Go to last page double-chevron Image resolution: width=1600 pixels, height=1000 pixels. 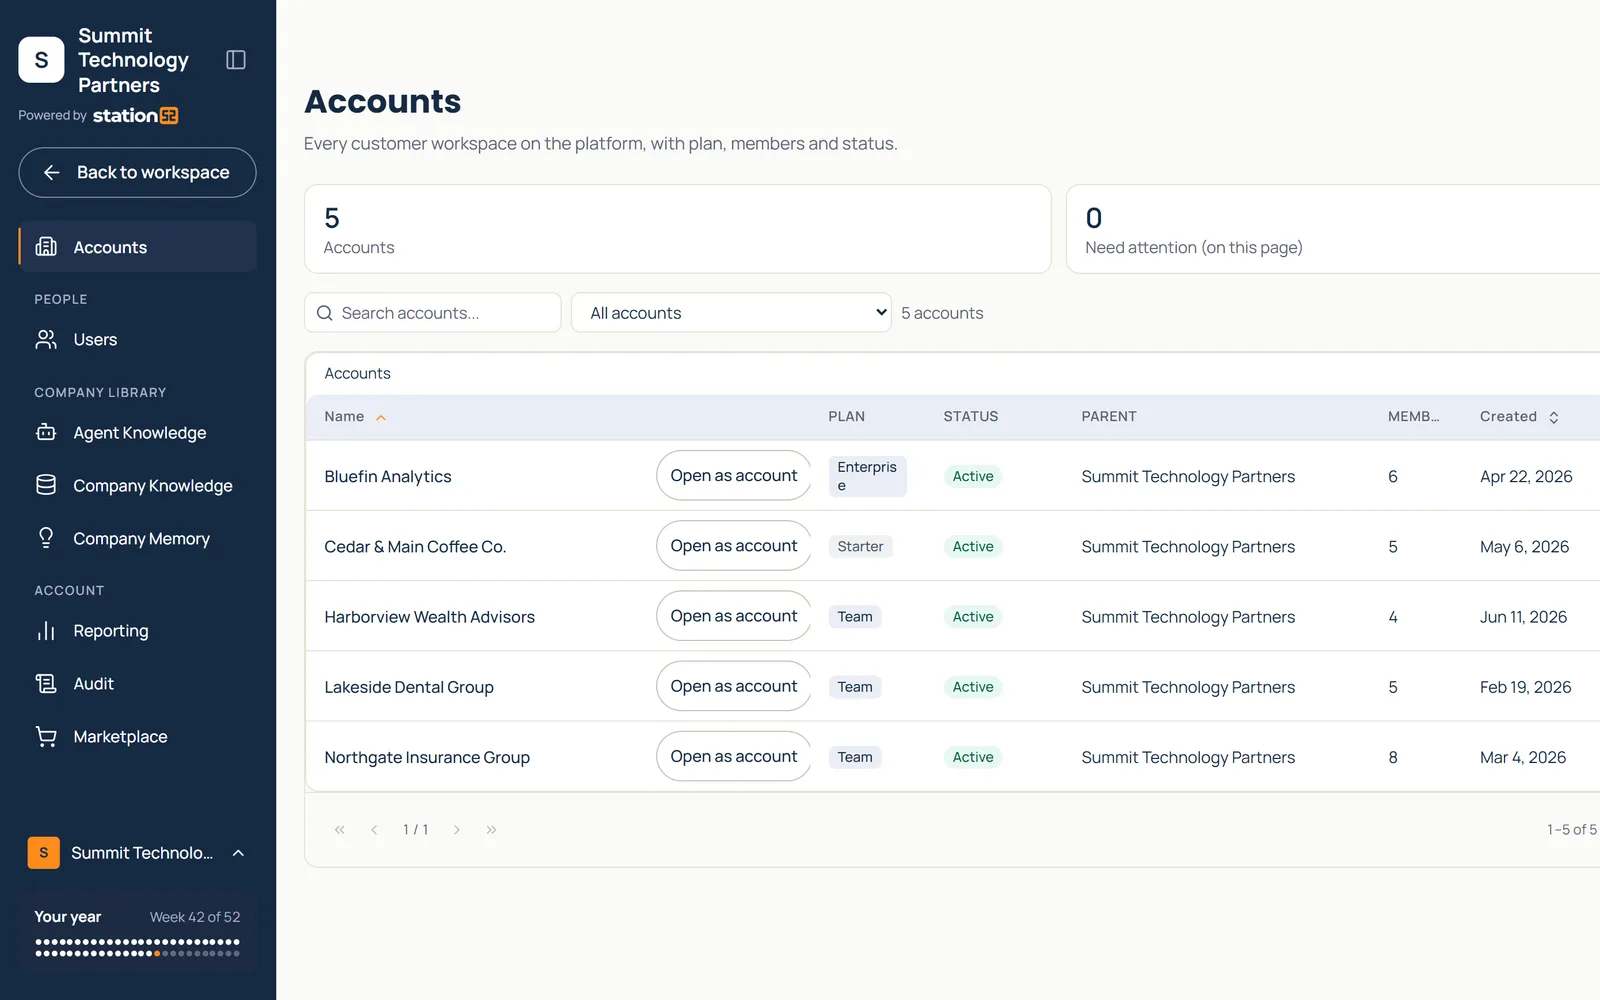[x=491, y=830]
